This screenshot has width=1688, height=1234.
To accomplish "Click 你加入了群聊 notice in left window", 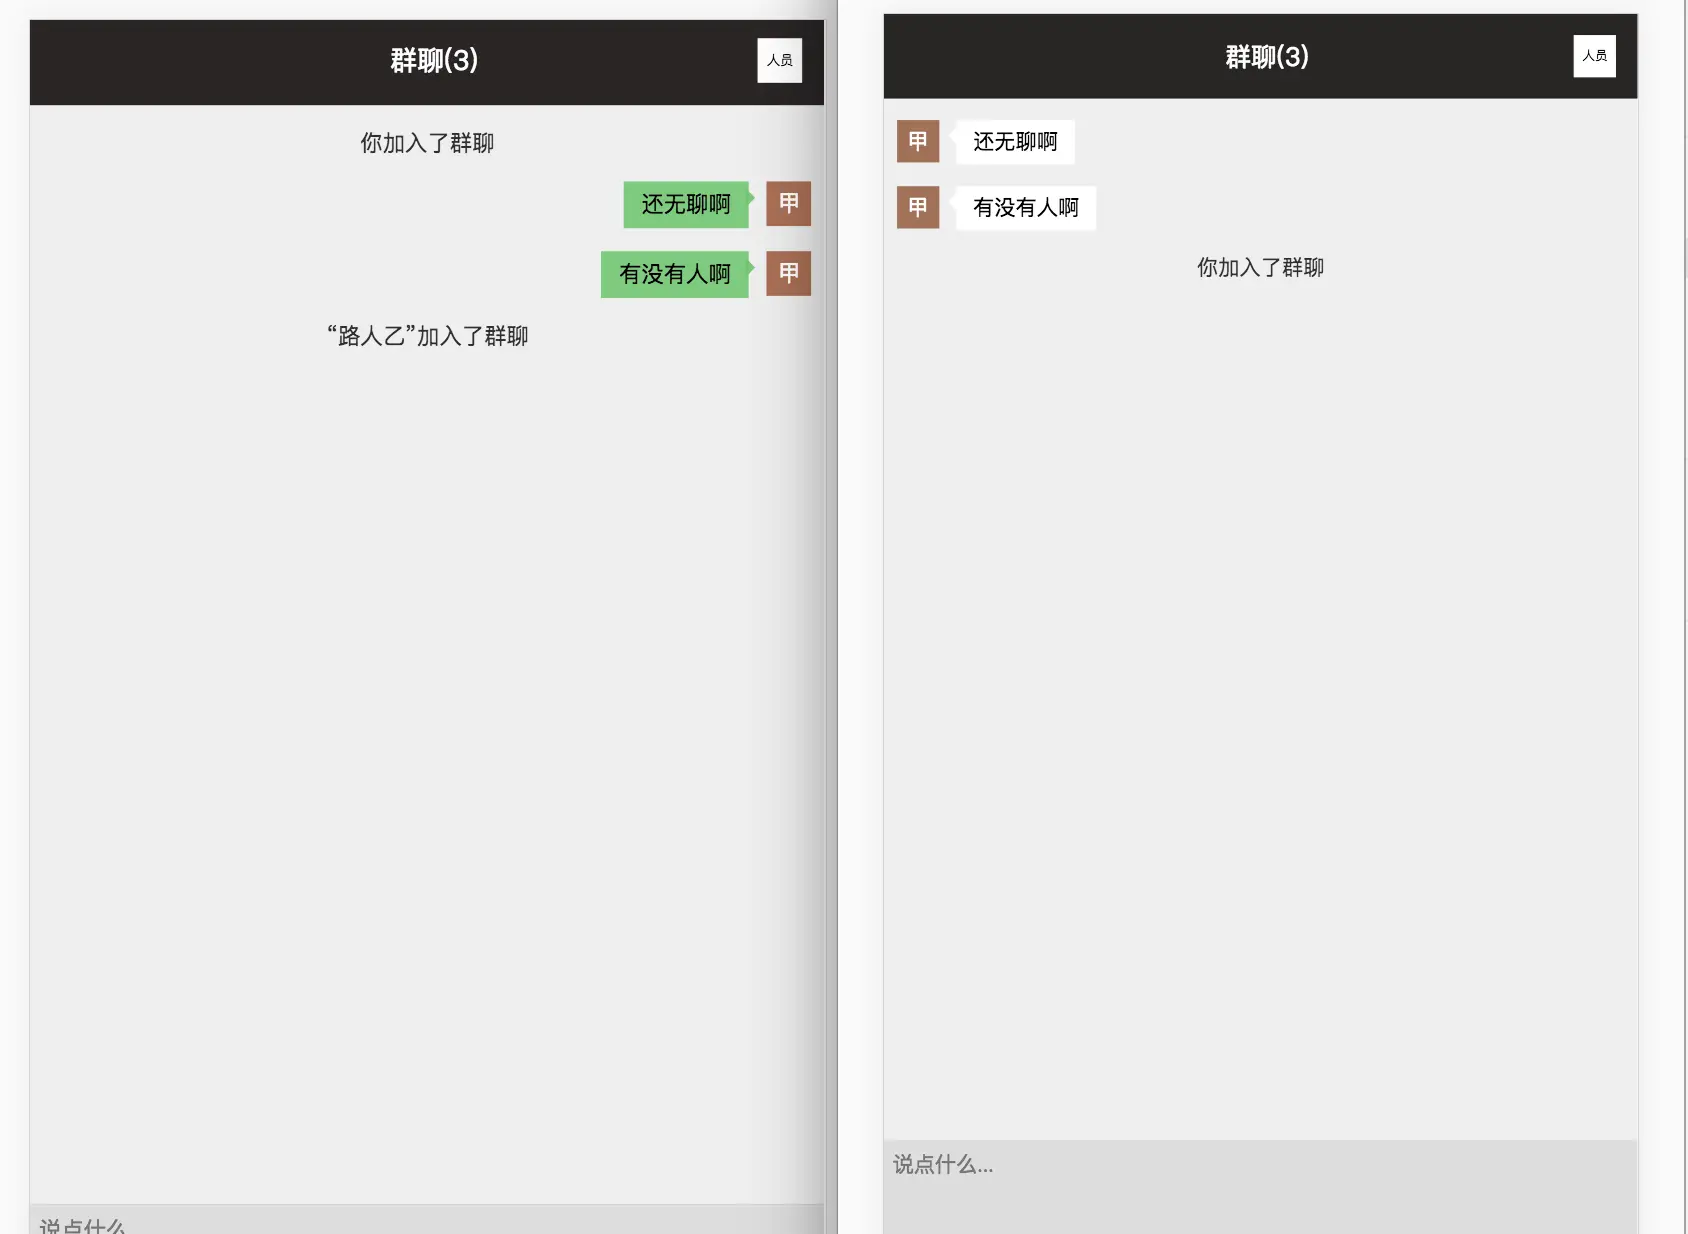I will pos(427,143).
